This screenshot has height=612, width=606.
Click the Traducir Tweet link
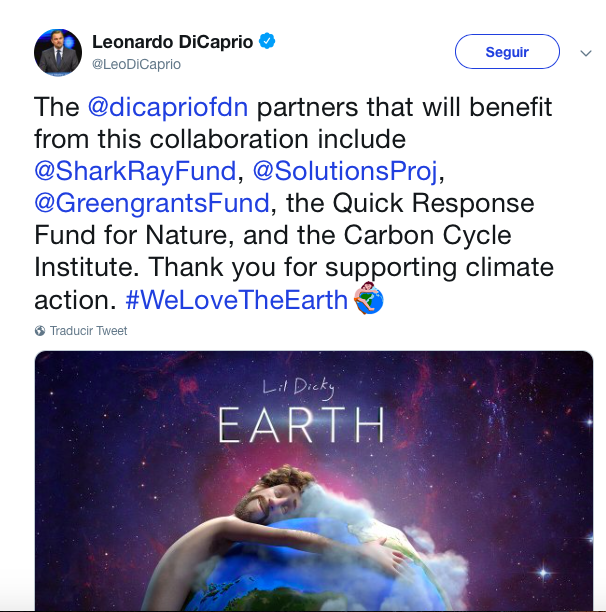(x=89, y=331)
